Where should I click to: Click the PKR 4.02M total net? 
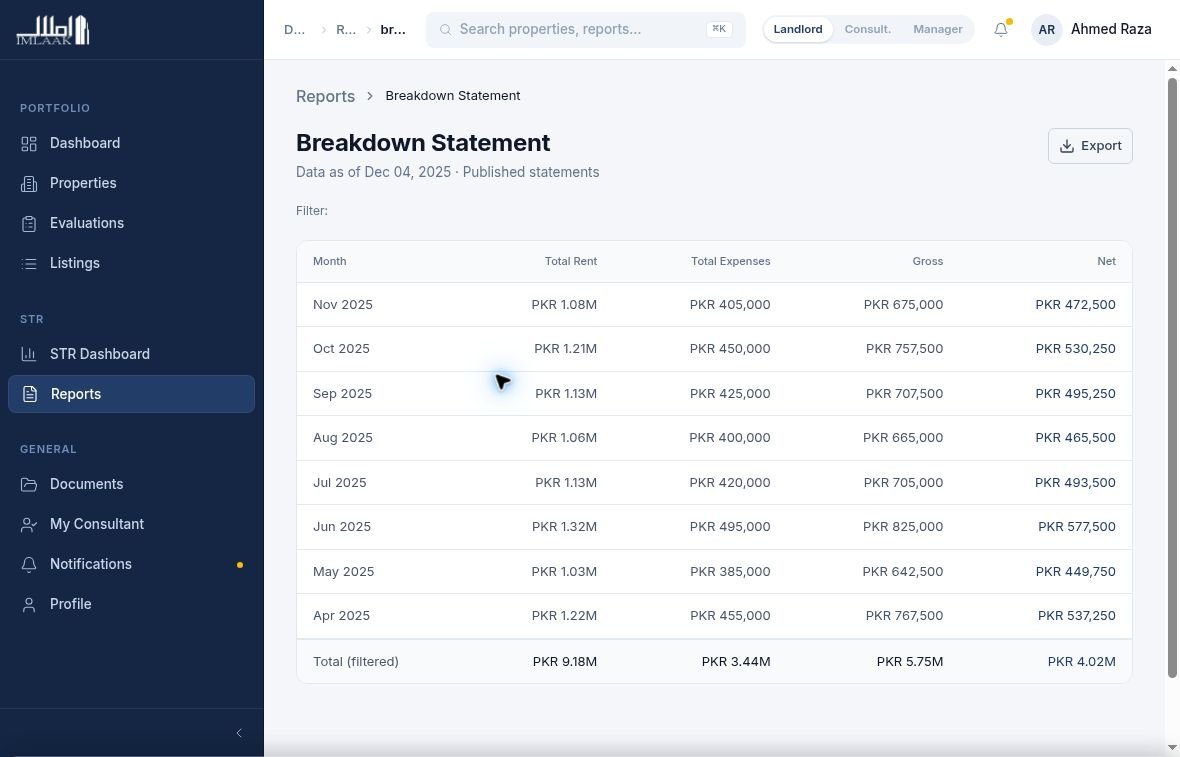pos(1081,661)
